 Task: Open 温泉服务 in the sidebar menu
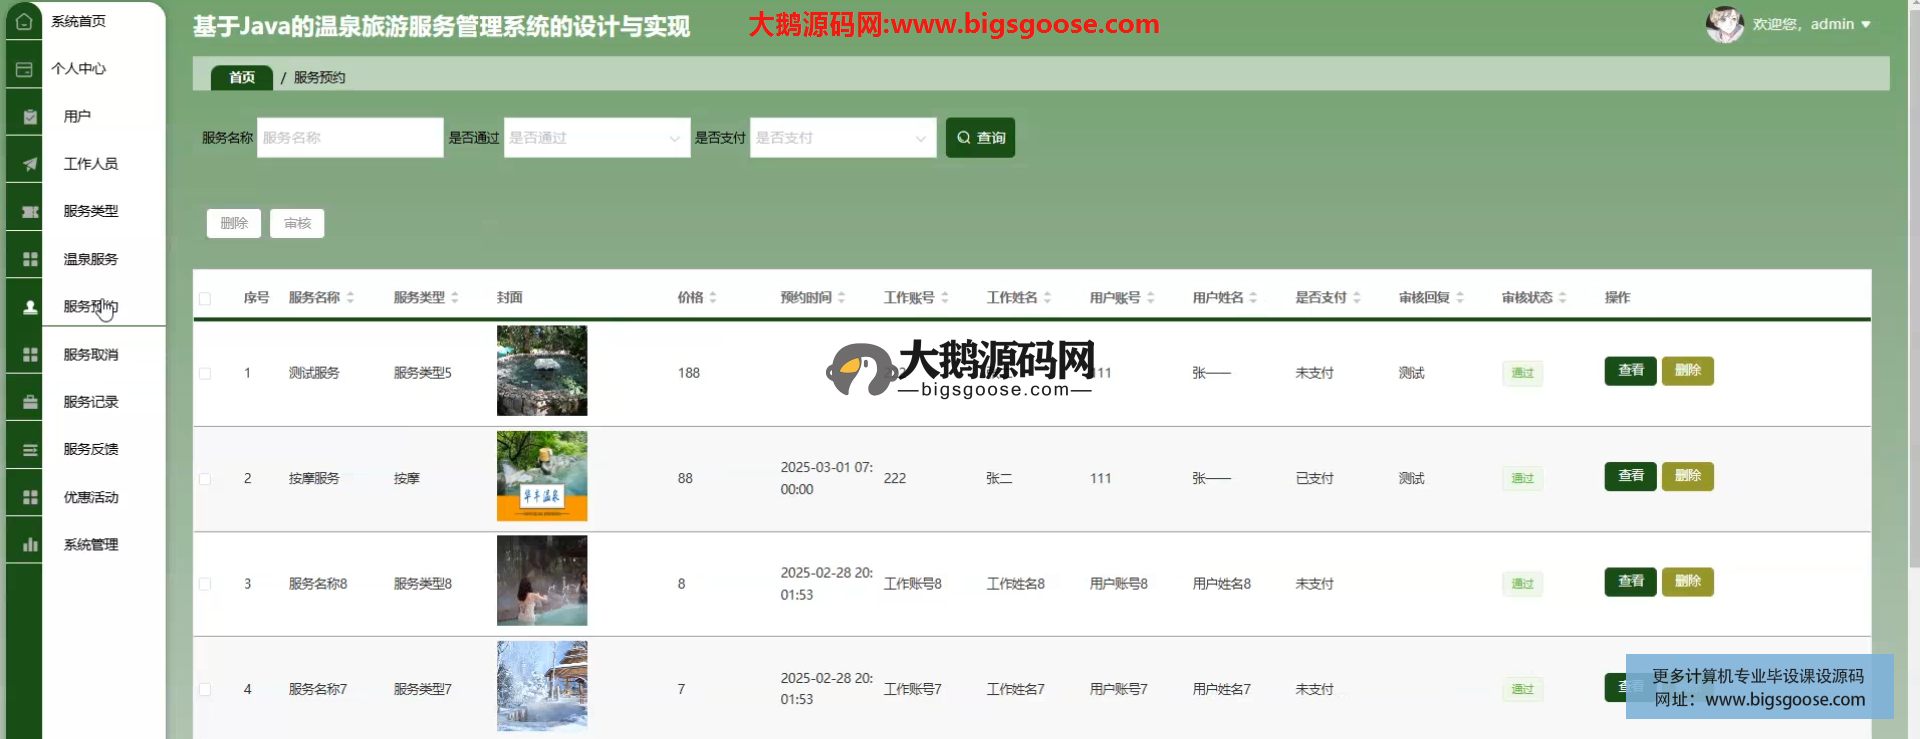point(91,259)
